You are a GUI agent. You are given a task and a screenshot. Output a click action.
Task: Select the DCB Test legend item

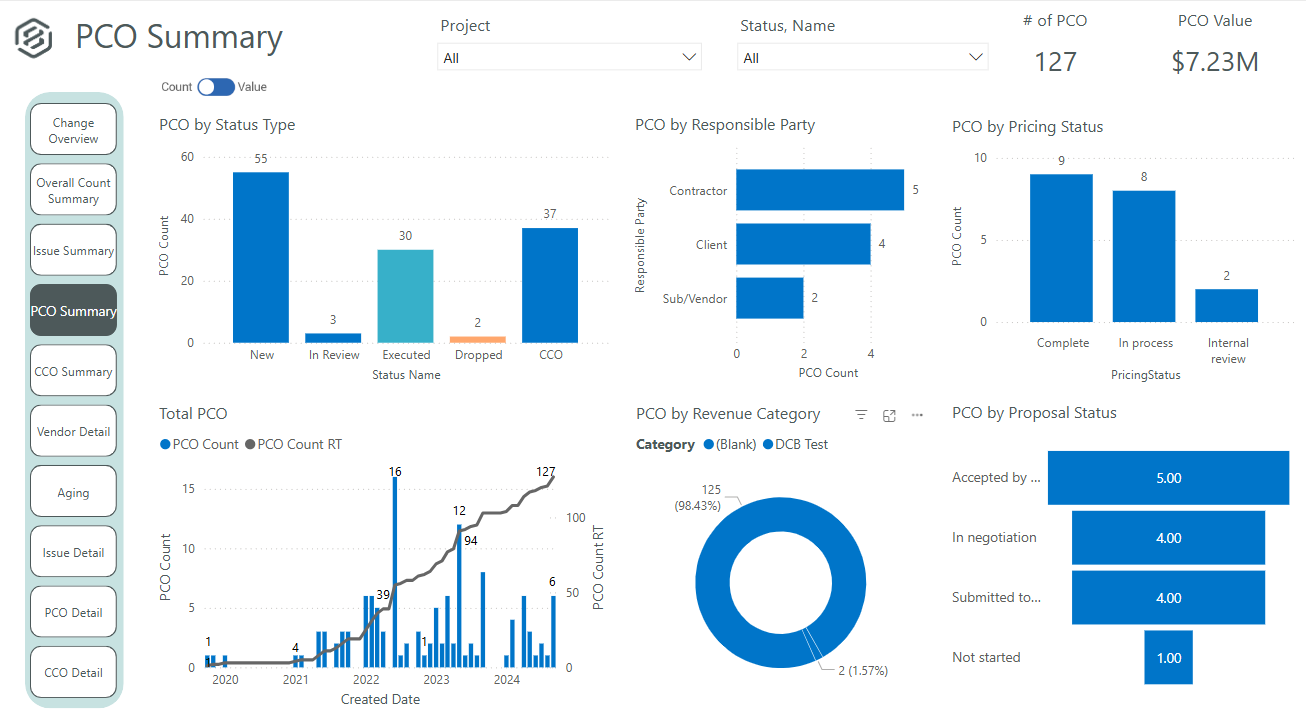pyautogui.click(x=795, y=444)
